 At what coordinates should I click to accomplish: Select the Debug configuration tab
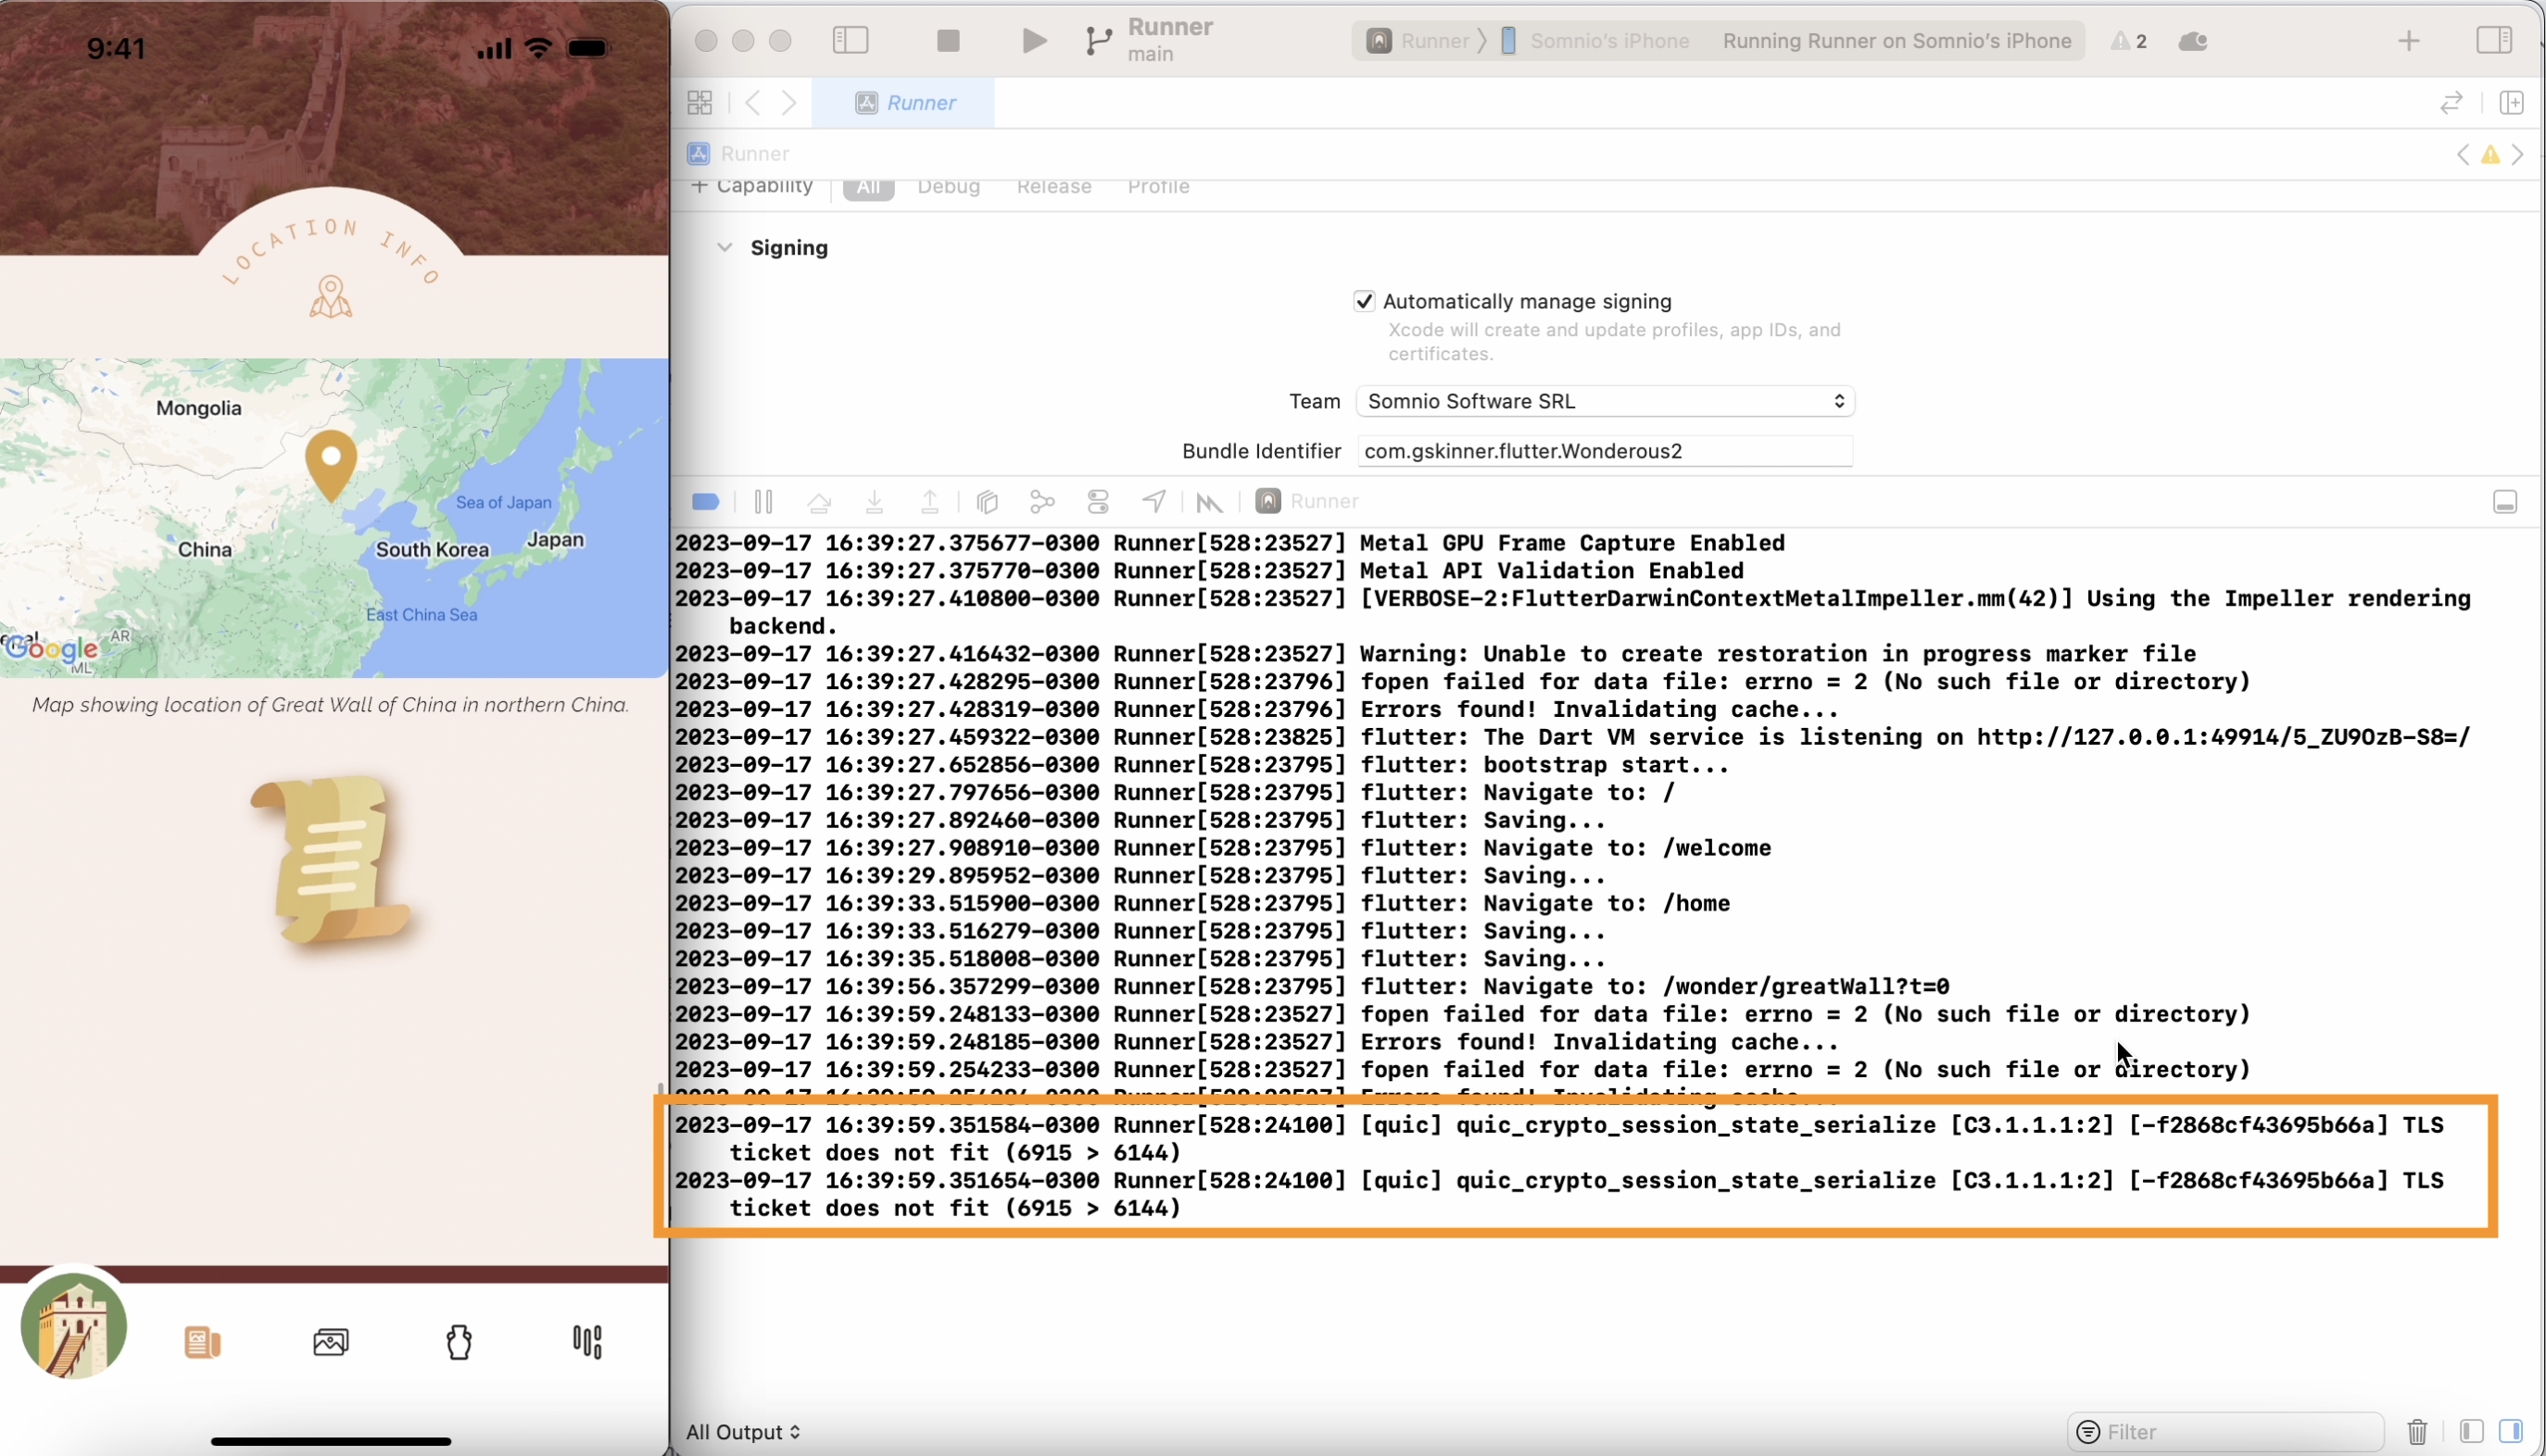tap(948, 187)
